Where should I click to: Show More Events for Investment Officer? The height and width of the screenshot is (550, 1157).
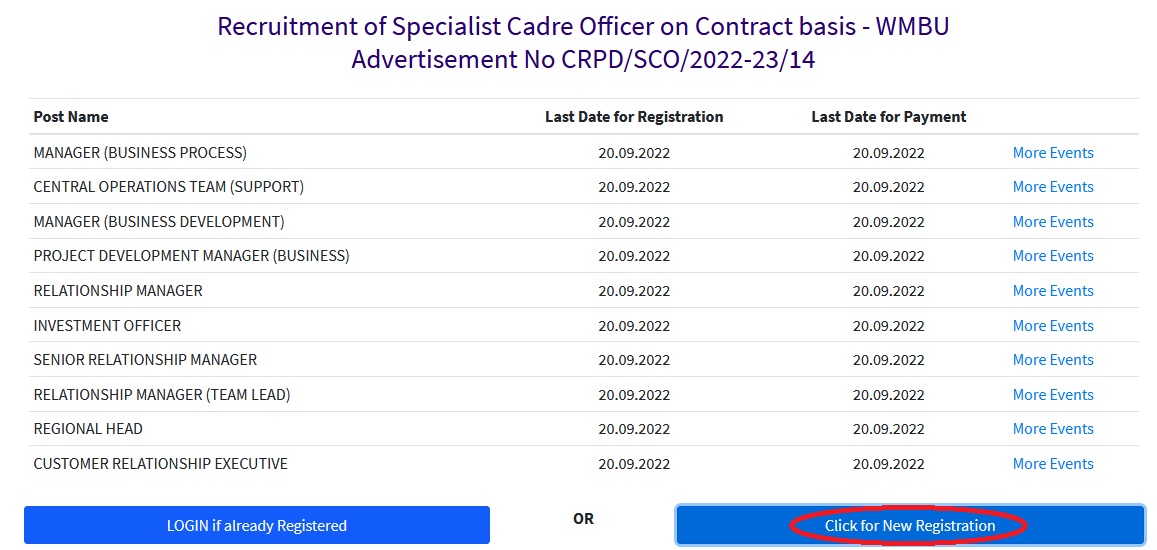pos(1052,326)
